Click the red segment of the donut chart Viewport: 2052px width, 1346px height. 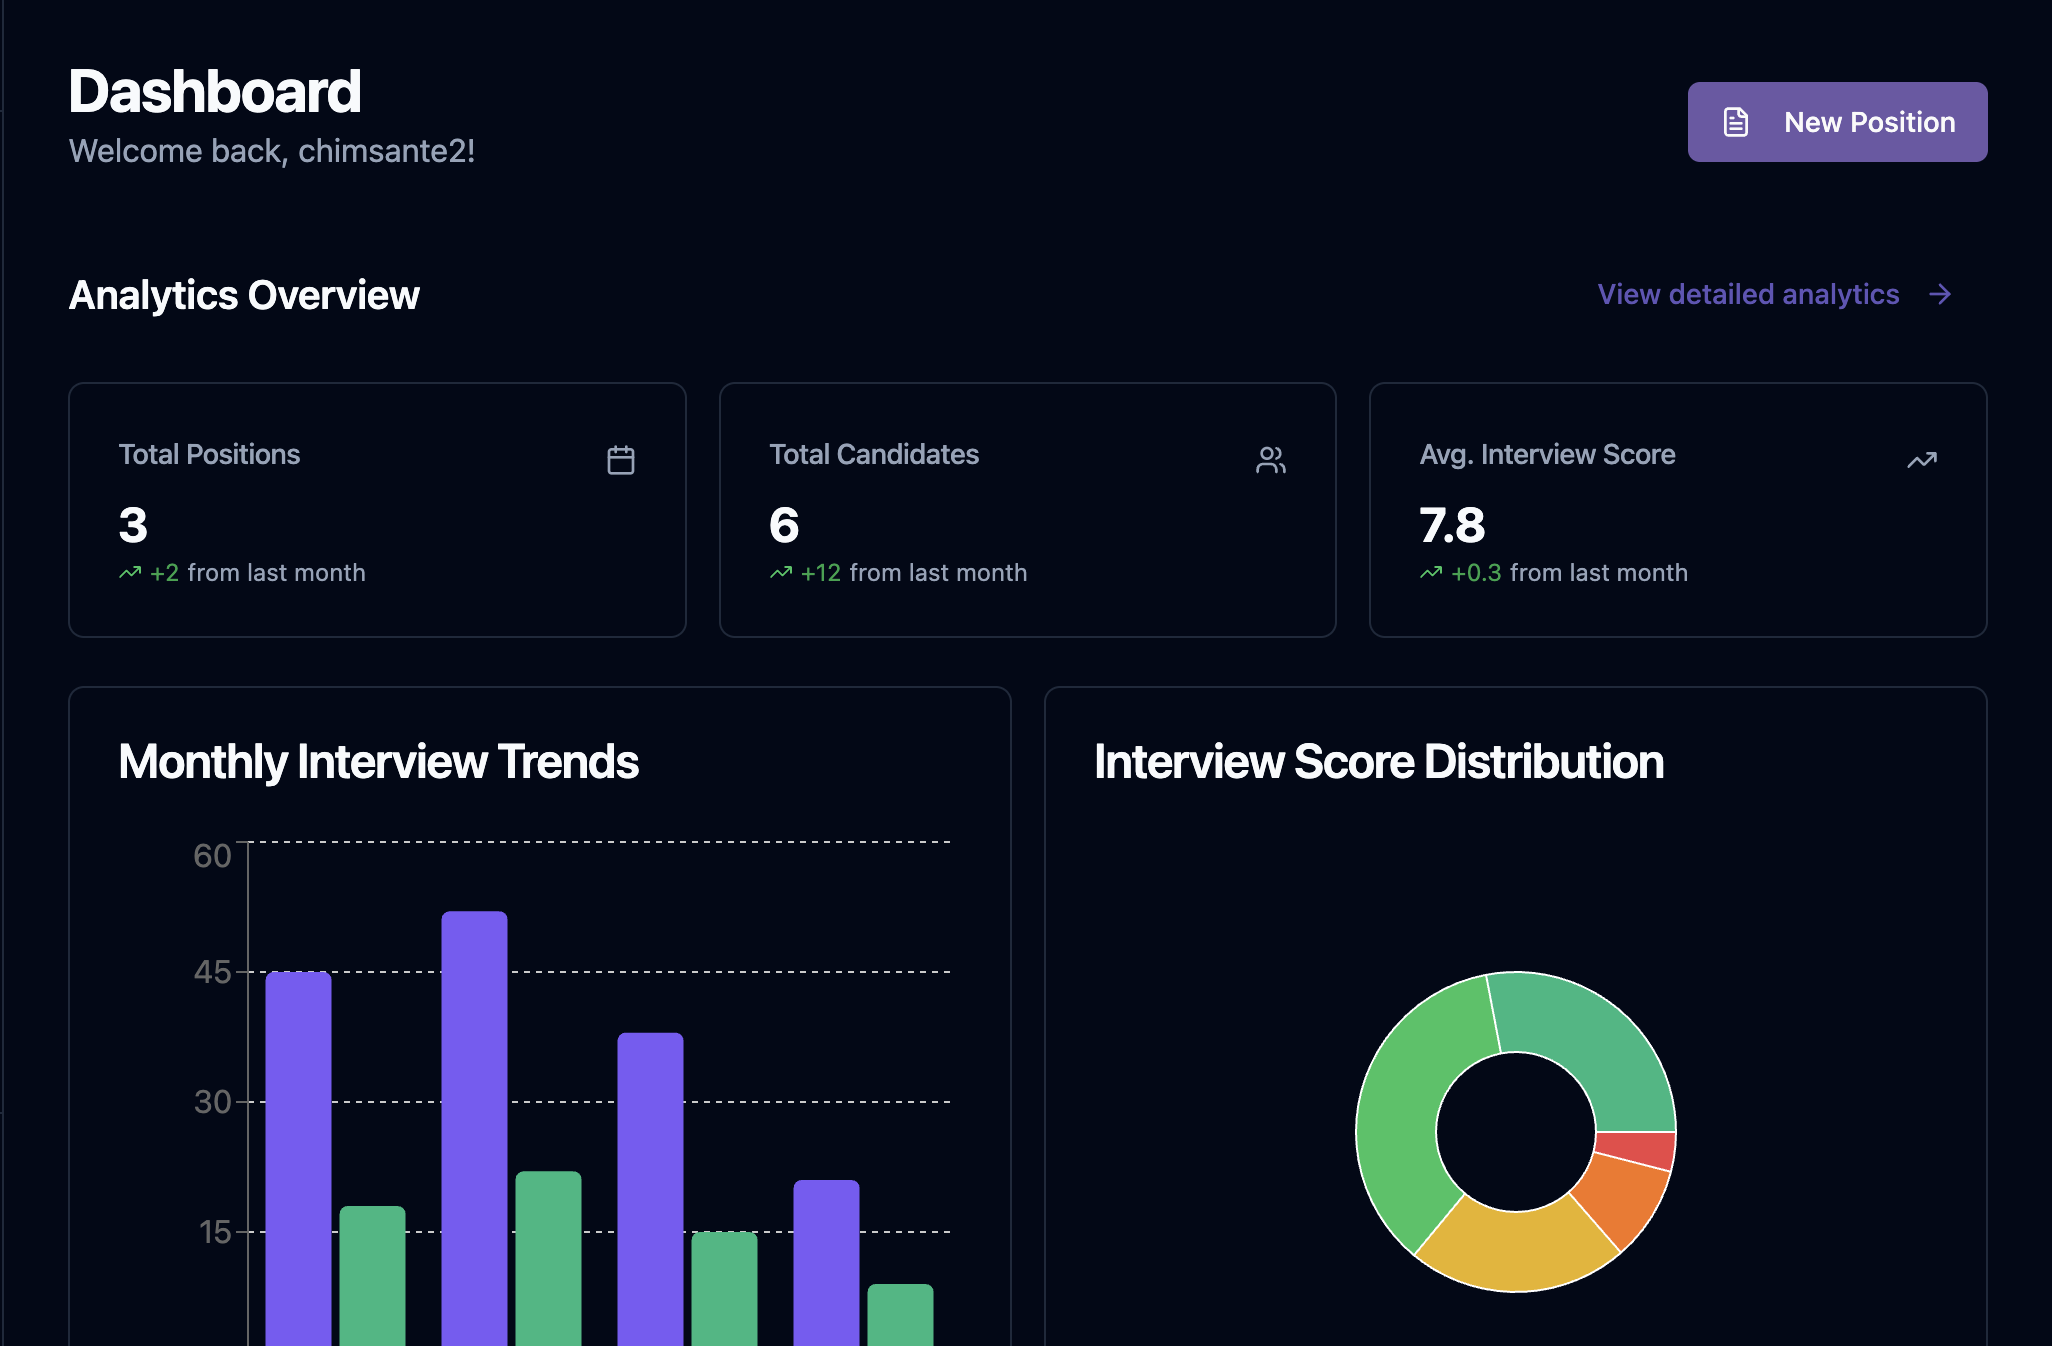(x=1636, y=1149)
